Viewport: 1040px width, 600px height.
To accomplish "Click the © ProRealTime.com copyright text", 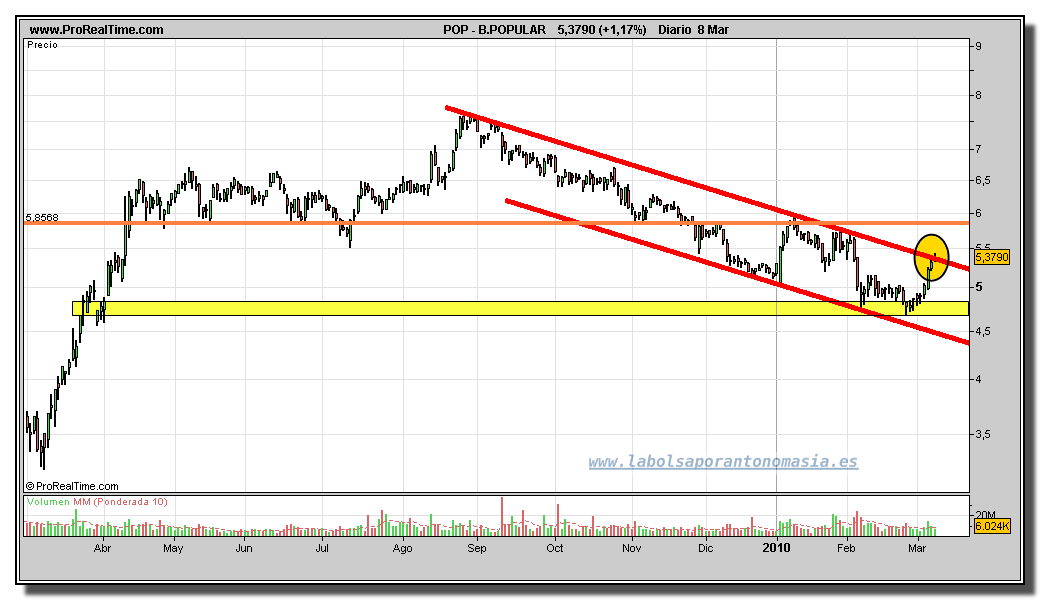I will [x=71, y=485].
